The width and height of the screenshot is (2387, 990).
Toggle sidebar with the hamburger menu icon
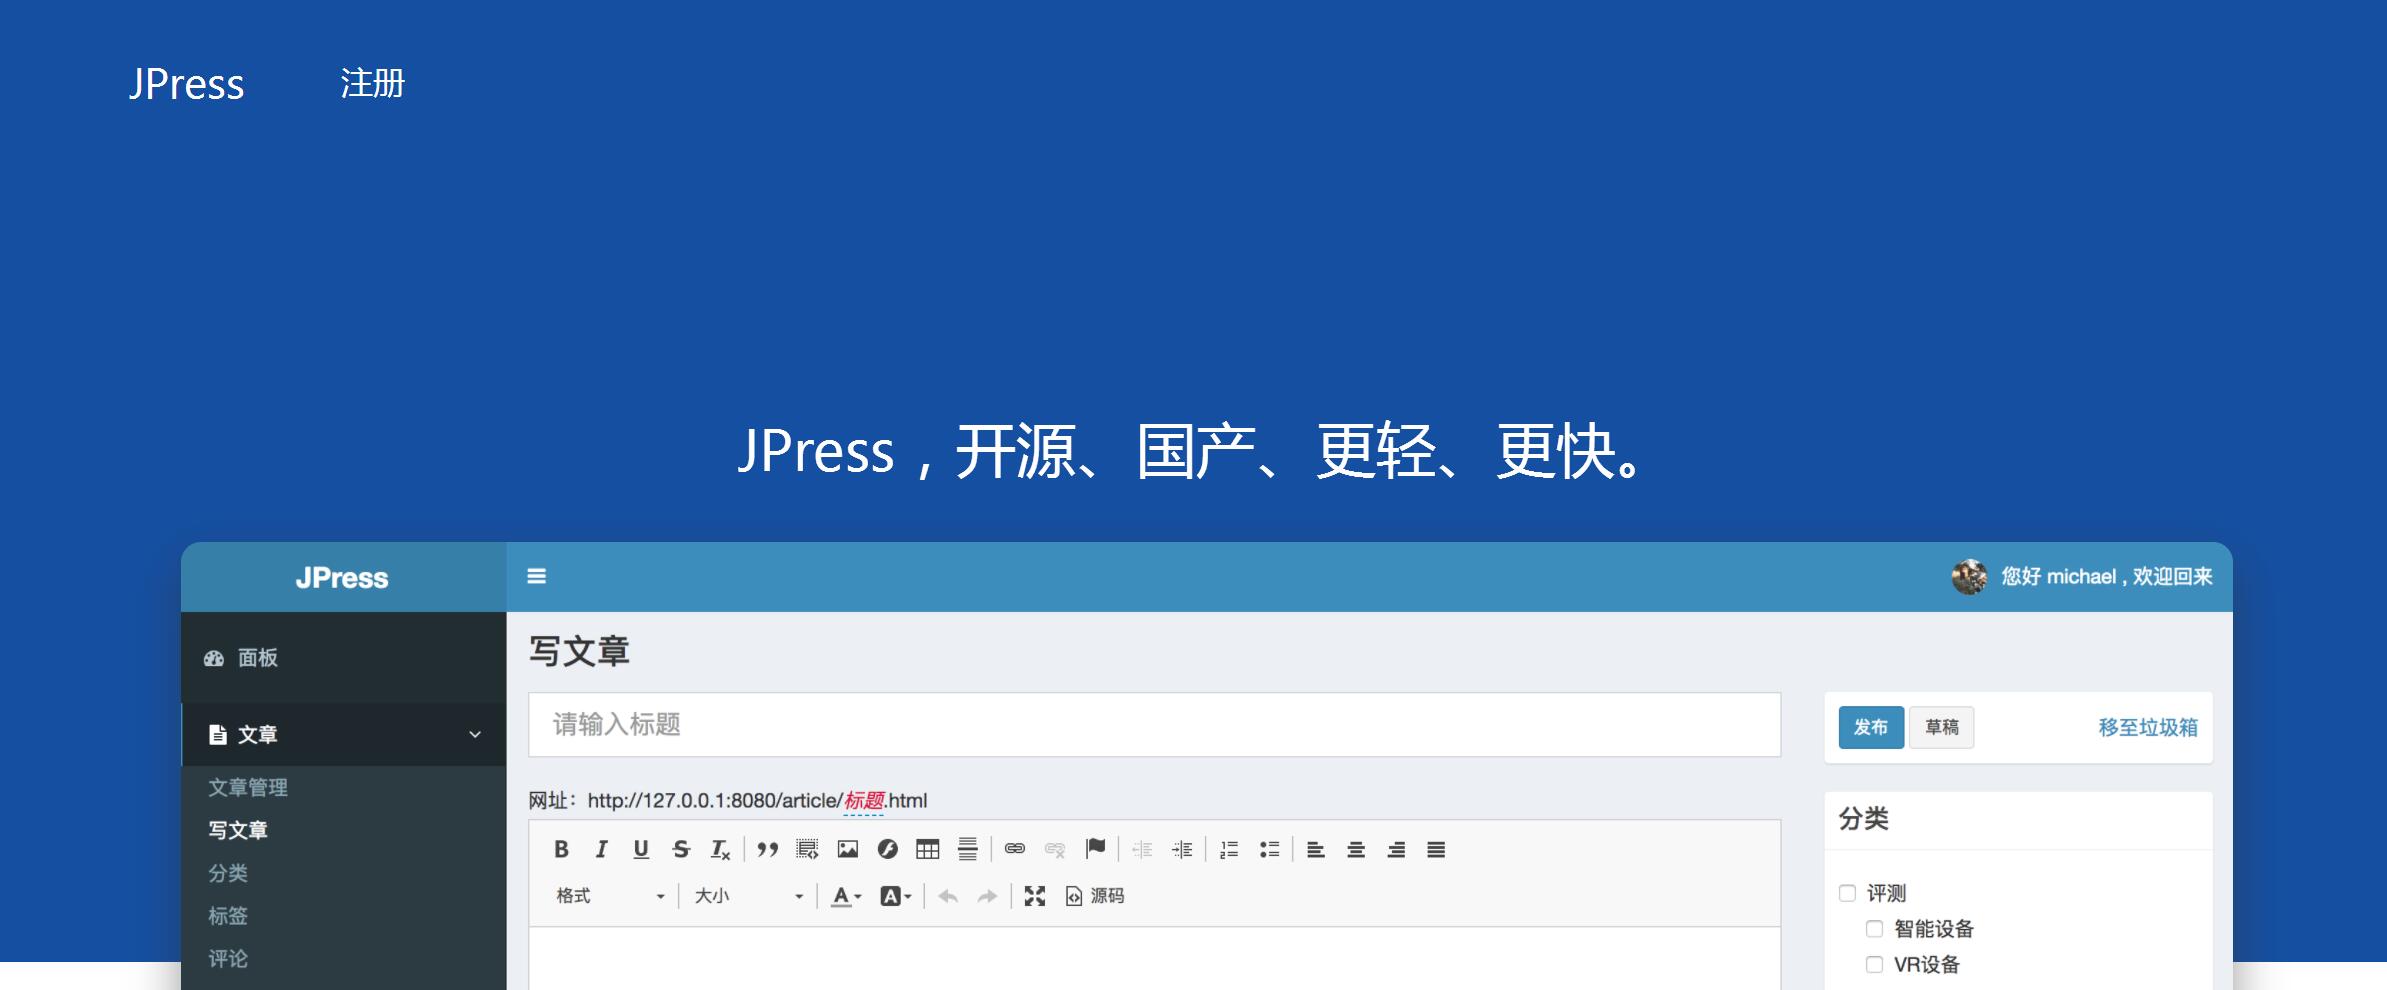537,576
